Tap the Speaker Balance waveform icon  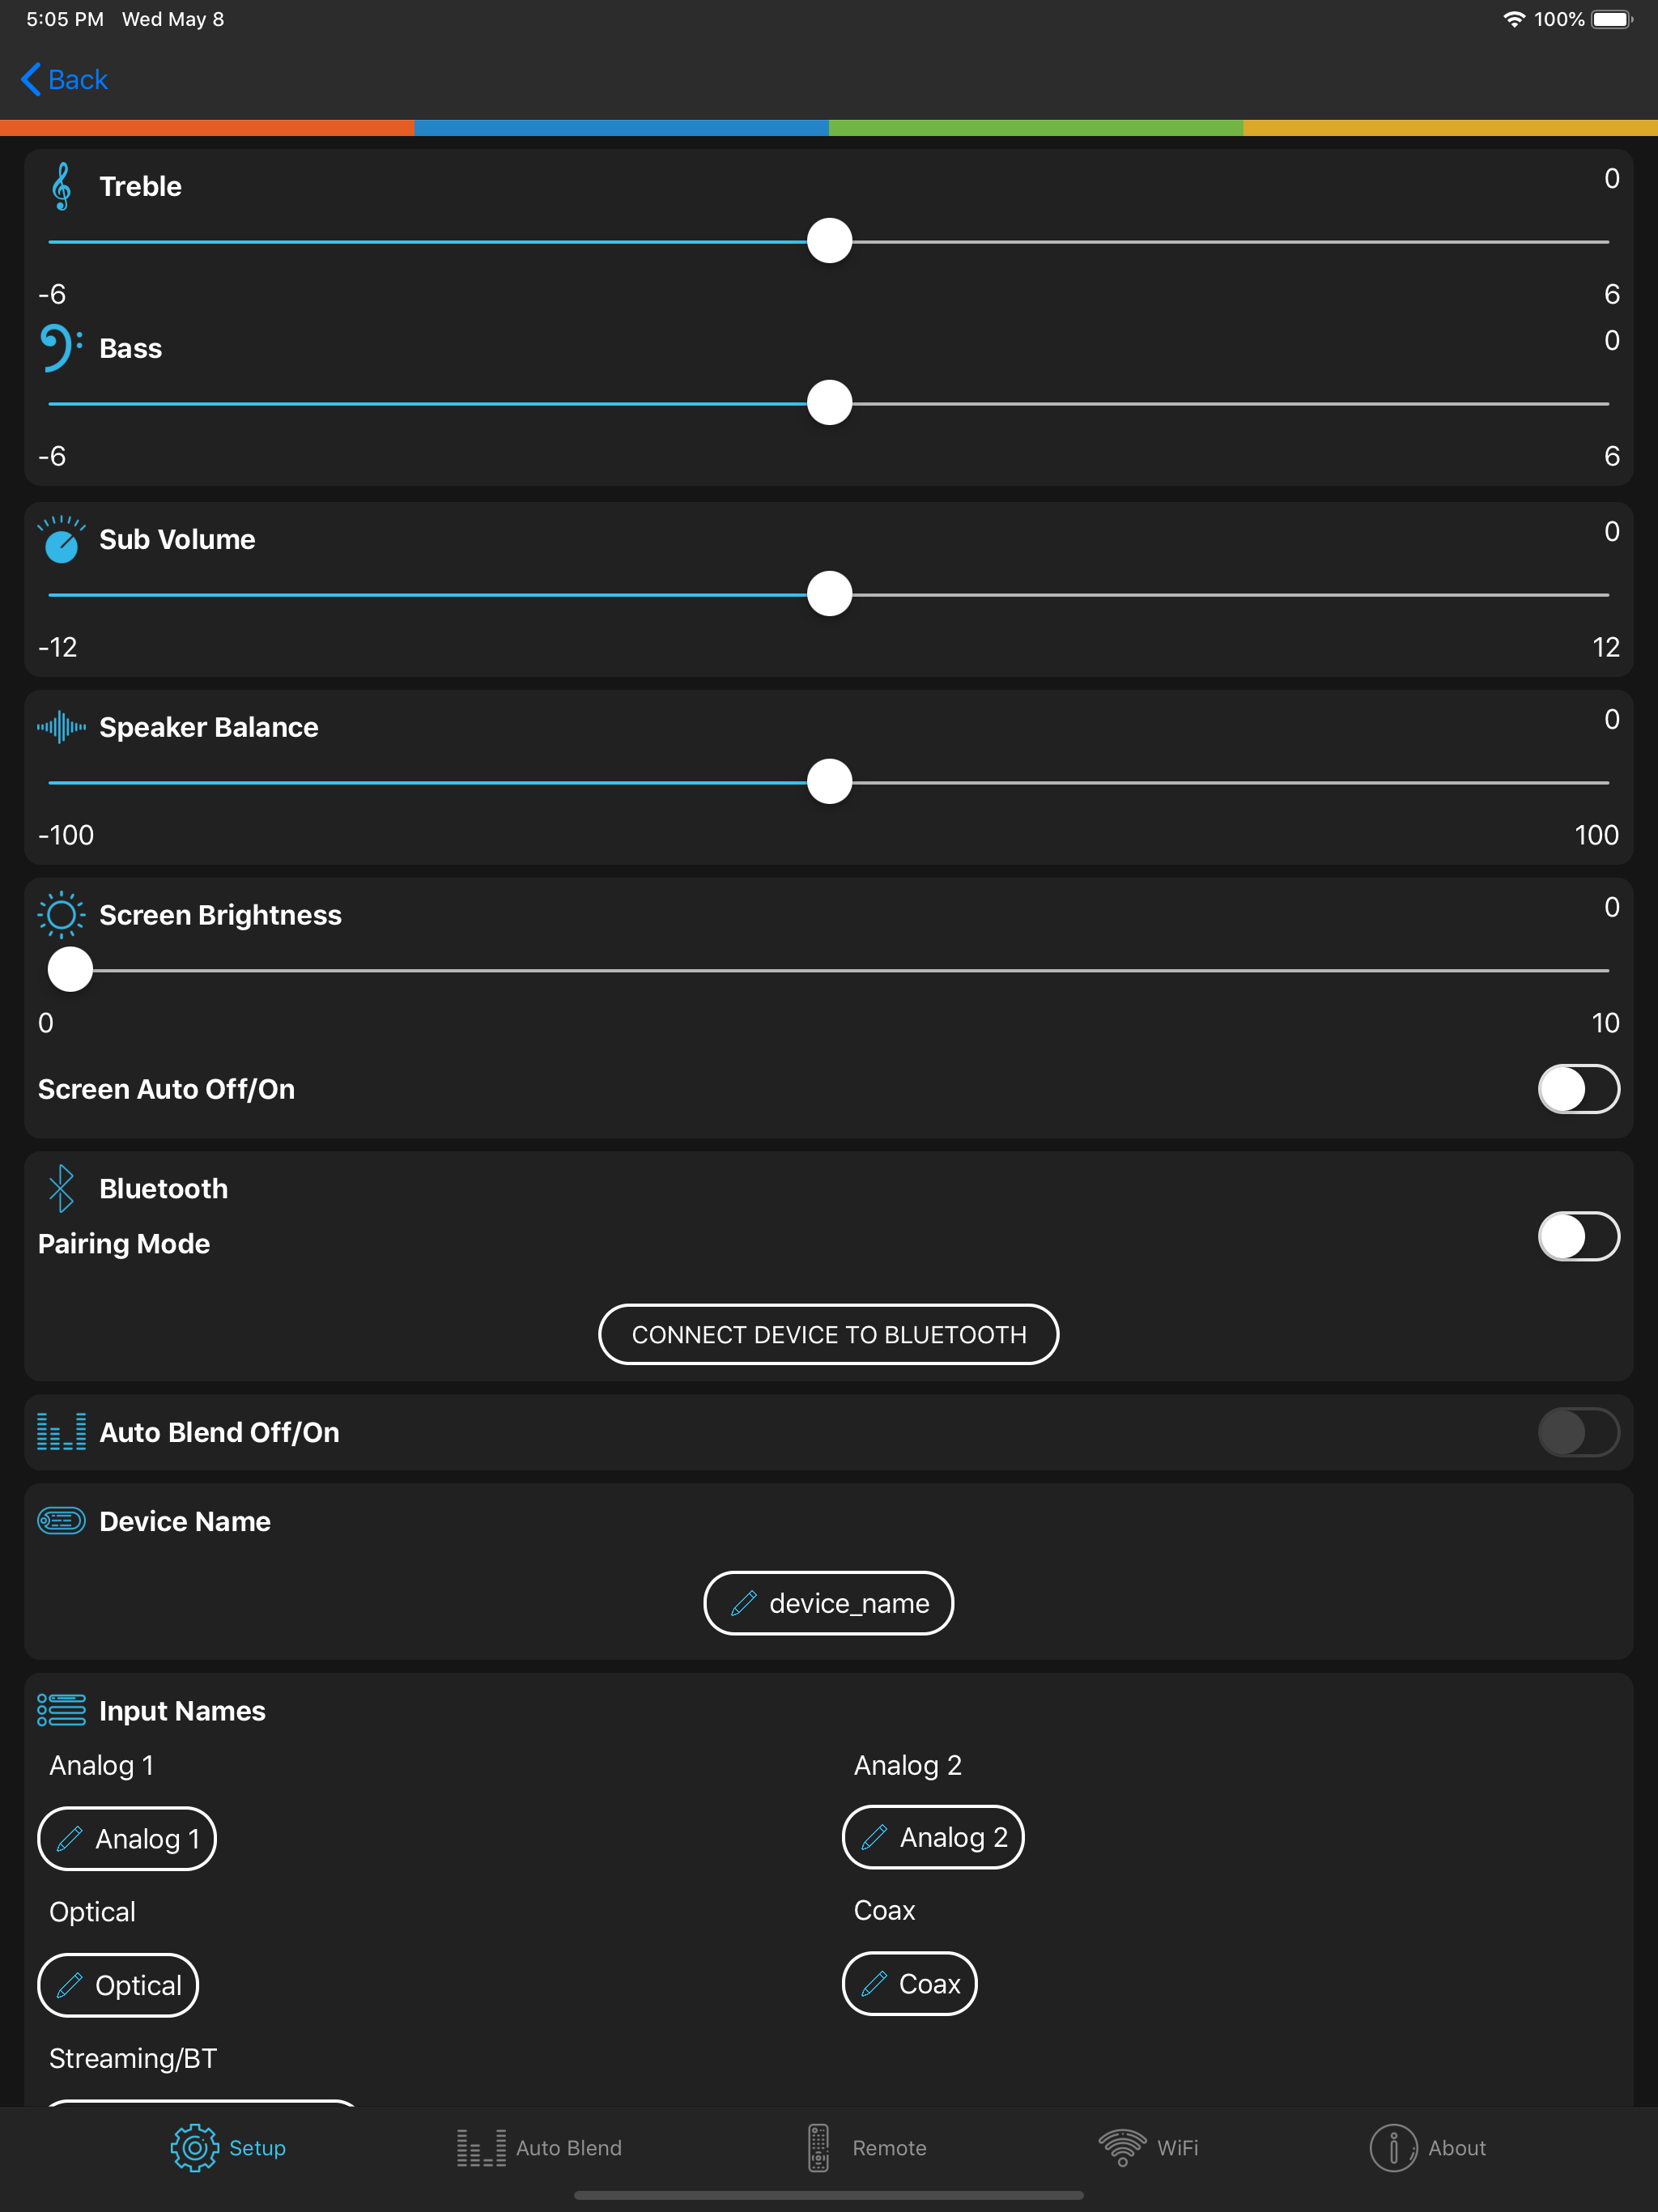tap(61, 727)
